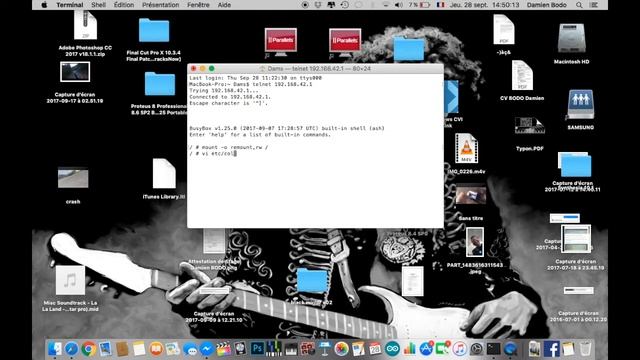
Task: Click the battery status icon
Action: (x=425, y=5)
